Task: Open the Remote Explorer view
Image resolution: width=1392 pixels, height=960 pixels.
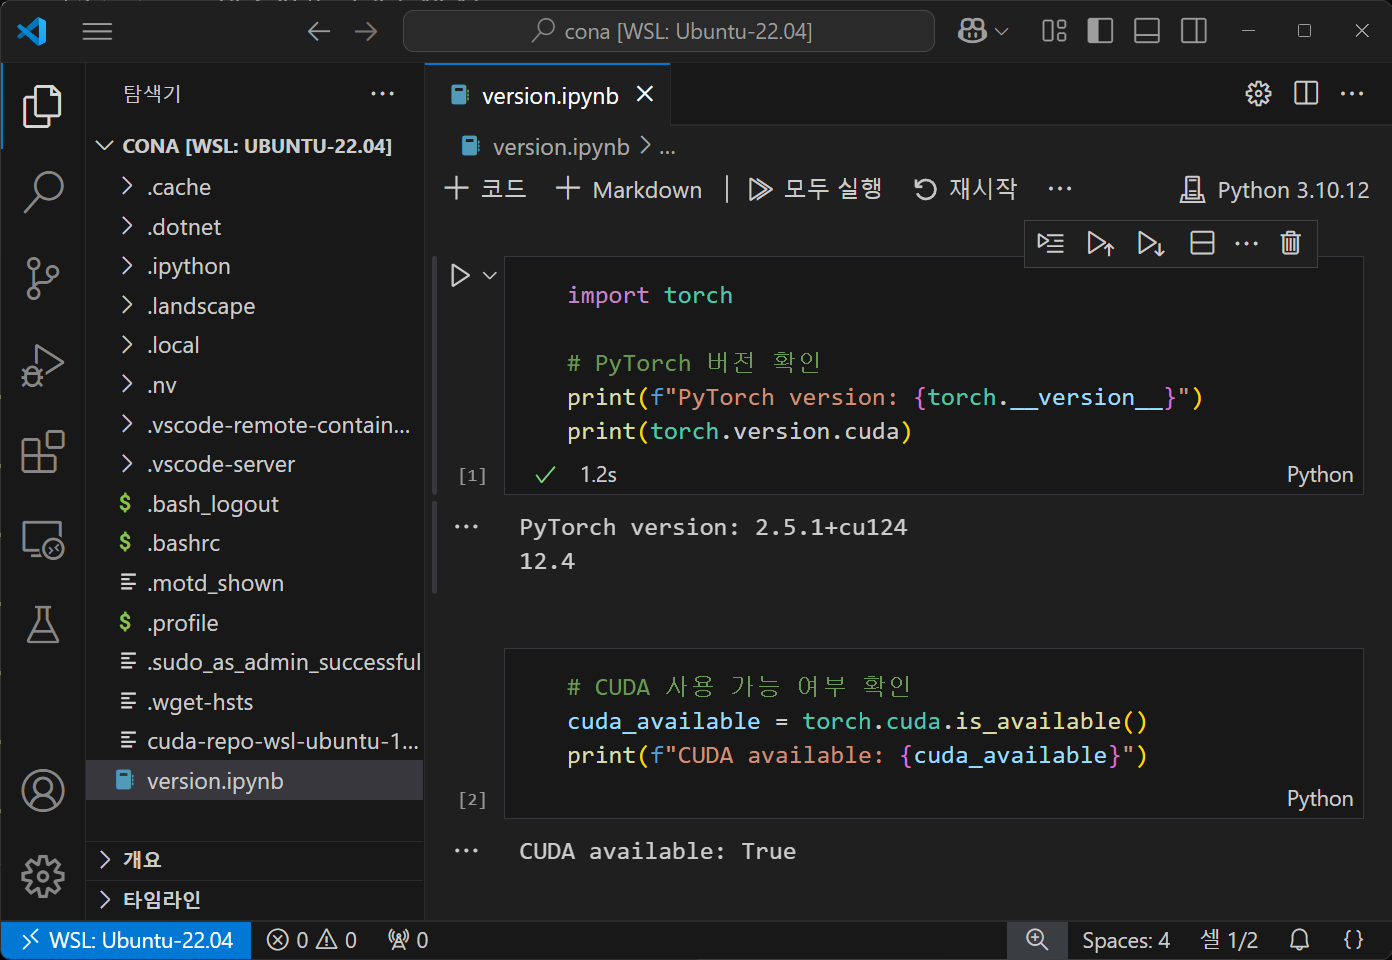Action: pyautogui.click(x=42, y=540)
